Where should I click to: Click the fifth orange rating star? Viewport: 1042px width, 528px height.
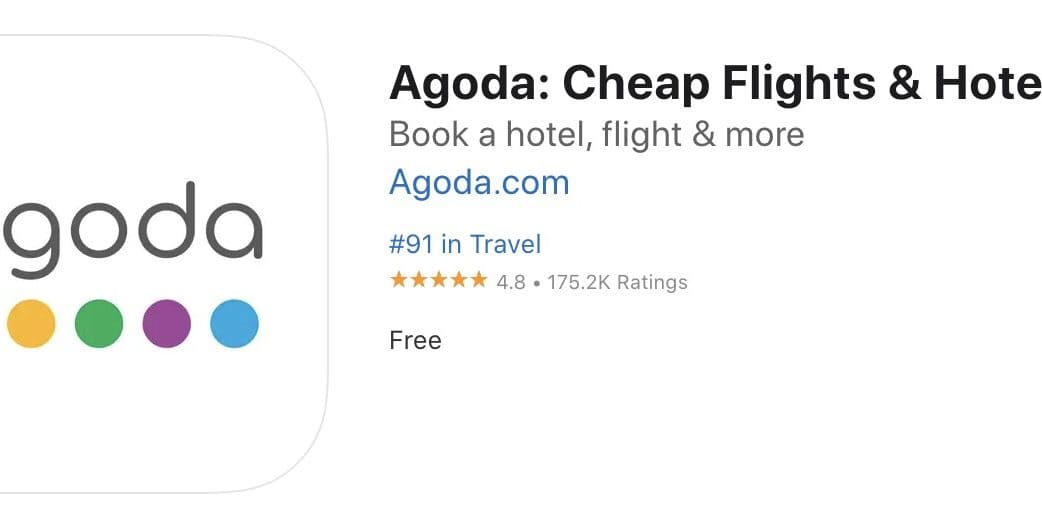[479, 281]
